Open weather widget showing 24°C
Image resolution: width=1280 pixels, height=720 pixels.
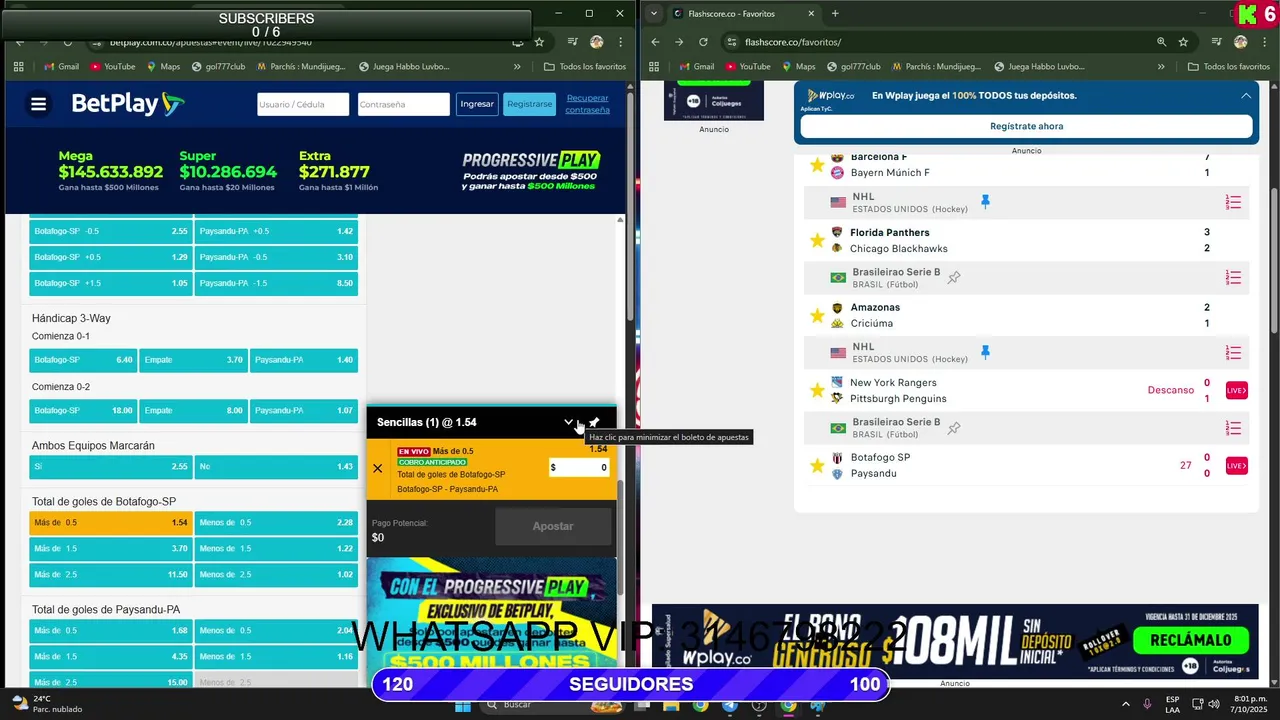click(46, 704)
